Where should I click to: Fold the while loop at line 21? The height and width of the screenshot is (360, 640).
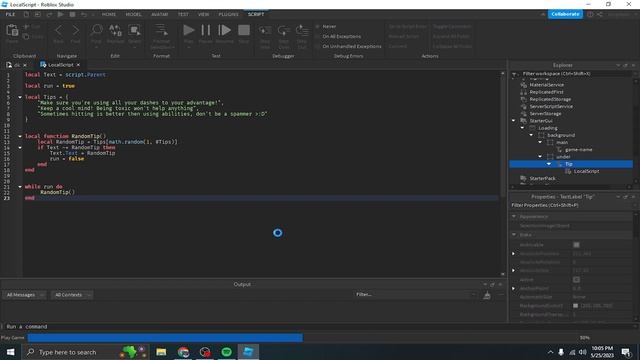point(20,187)
